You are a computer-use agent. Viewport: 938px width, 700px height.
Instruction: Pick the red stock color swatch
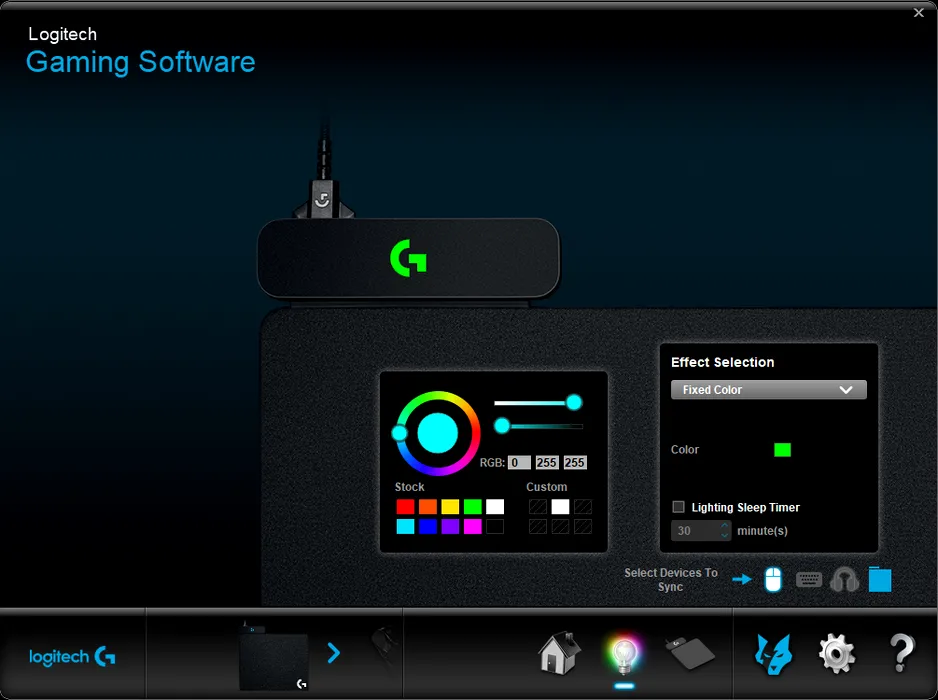tap(405, 507)
